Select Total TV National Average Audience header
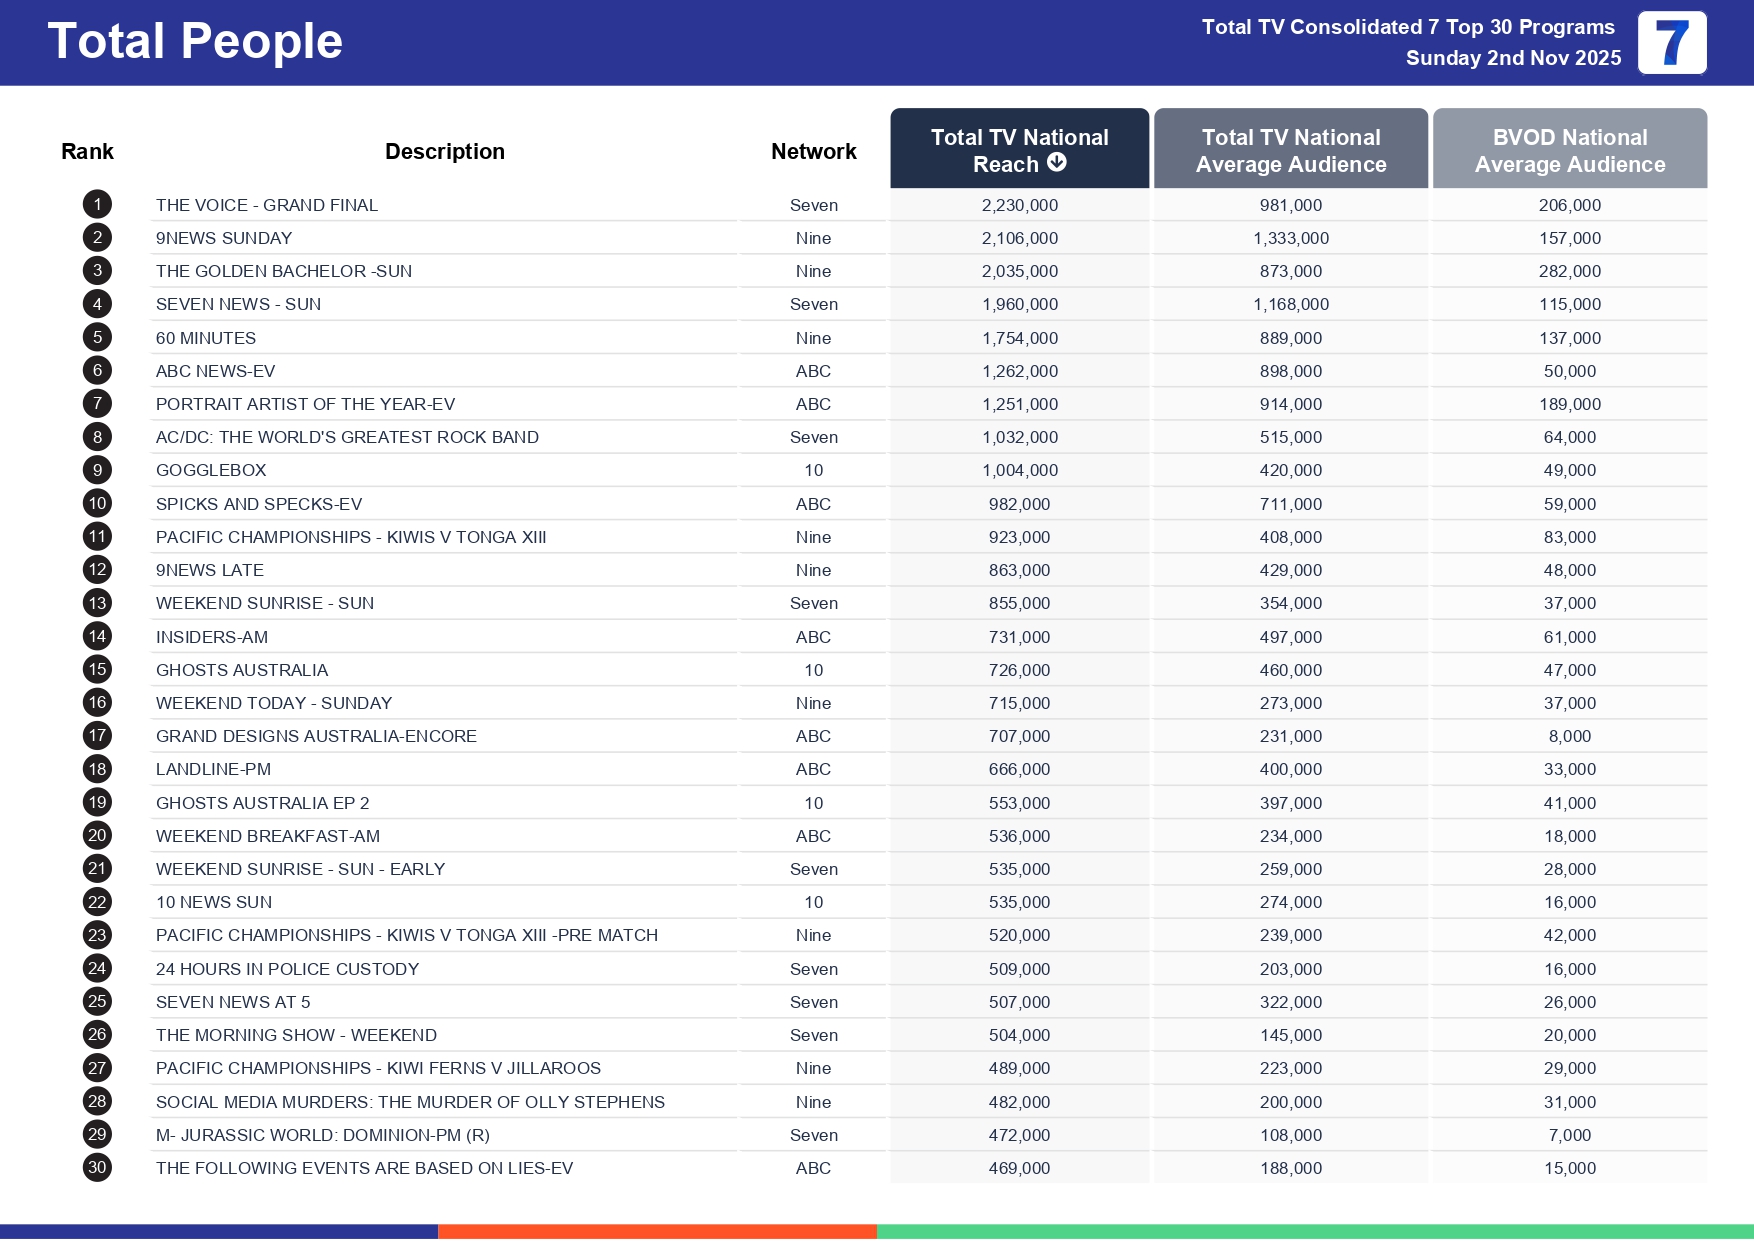1754x1241 pixels. pyautogui.click(x=1290, y=150)
